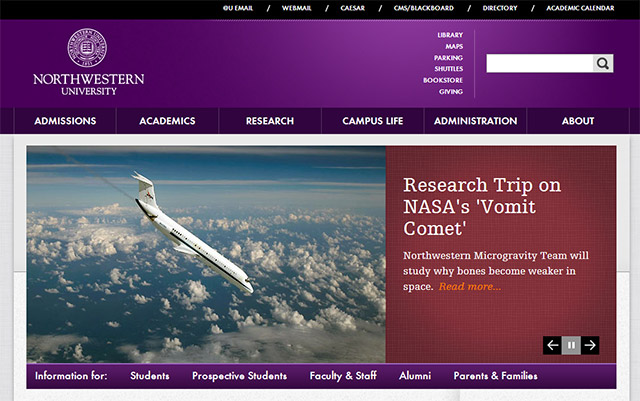
Task: Click the NORTHWESTERN UNIVERSITY wordmark
Action: (89, 85)
